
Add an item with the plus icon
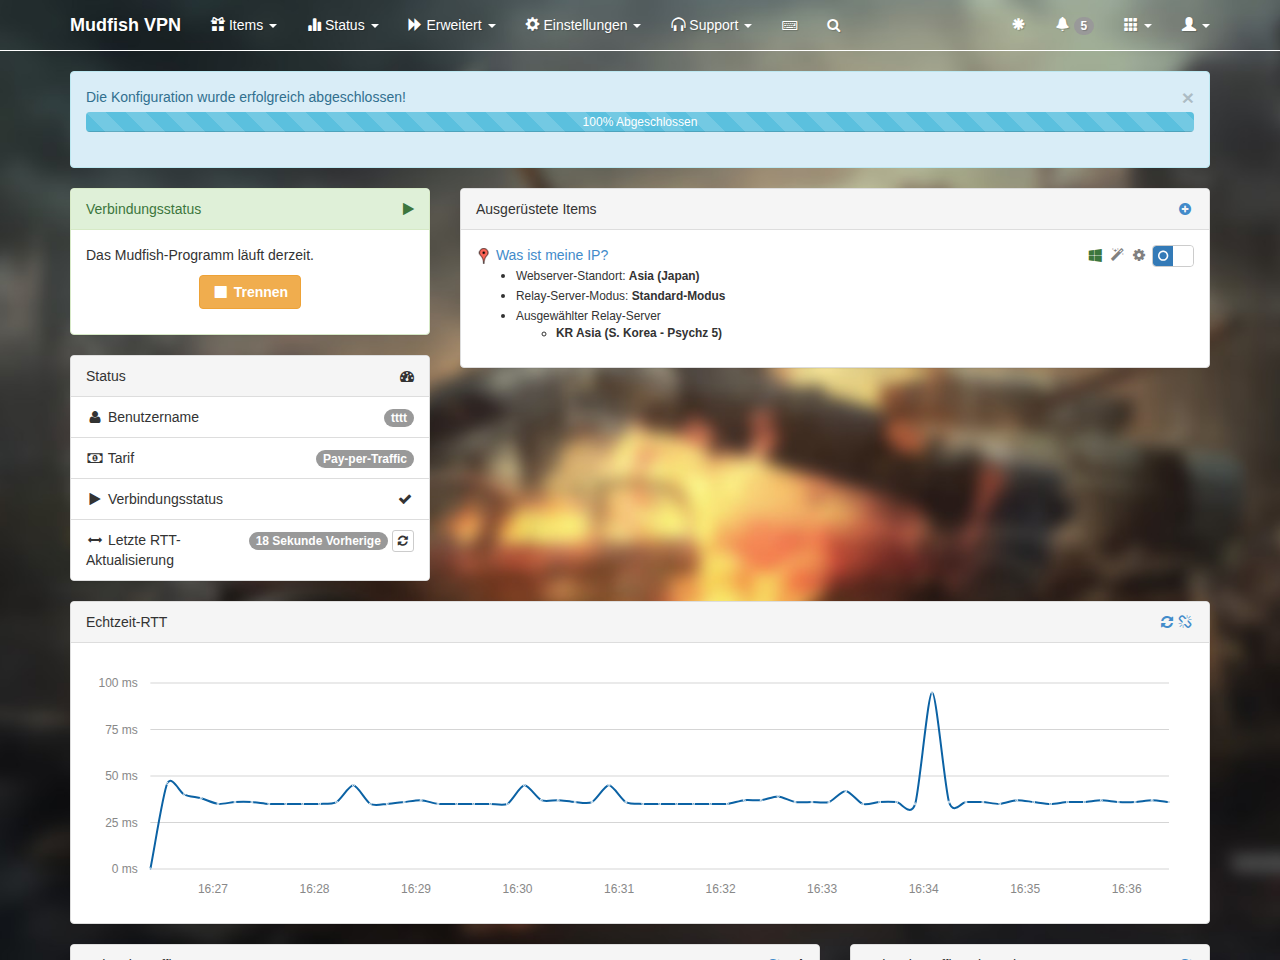(1185, 209)
